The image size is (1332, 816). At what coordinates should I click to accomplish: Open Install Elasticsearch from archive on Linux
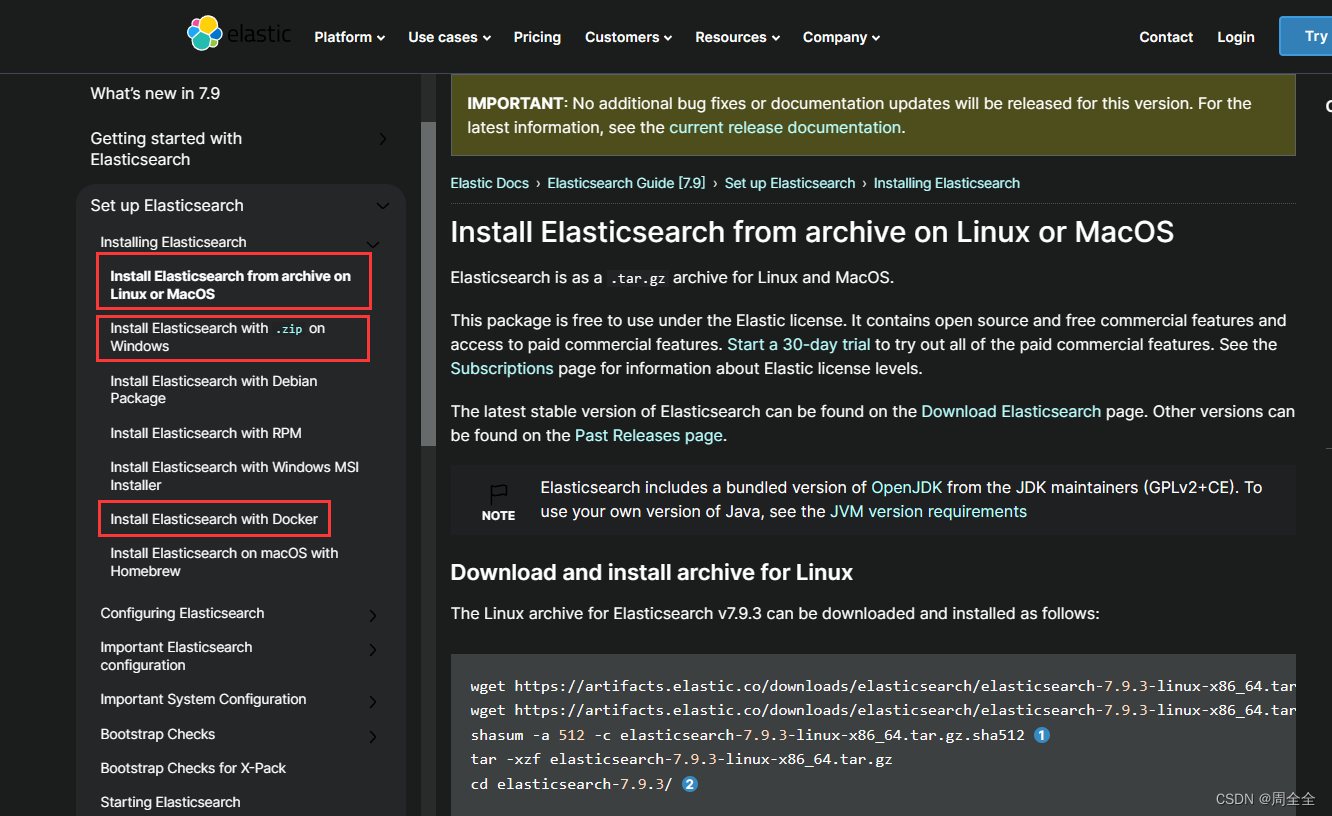coord(230,285)
